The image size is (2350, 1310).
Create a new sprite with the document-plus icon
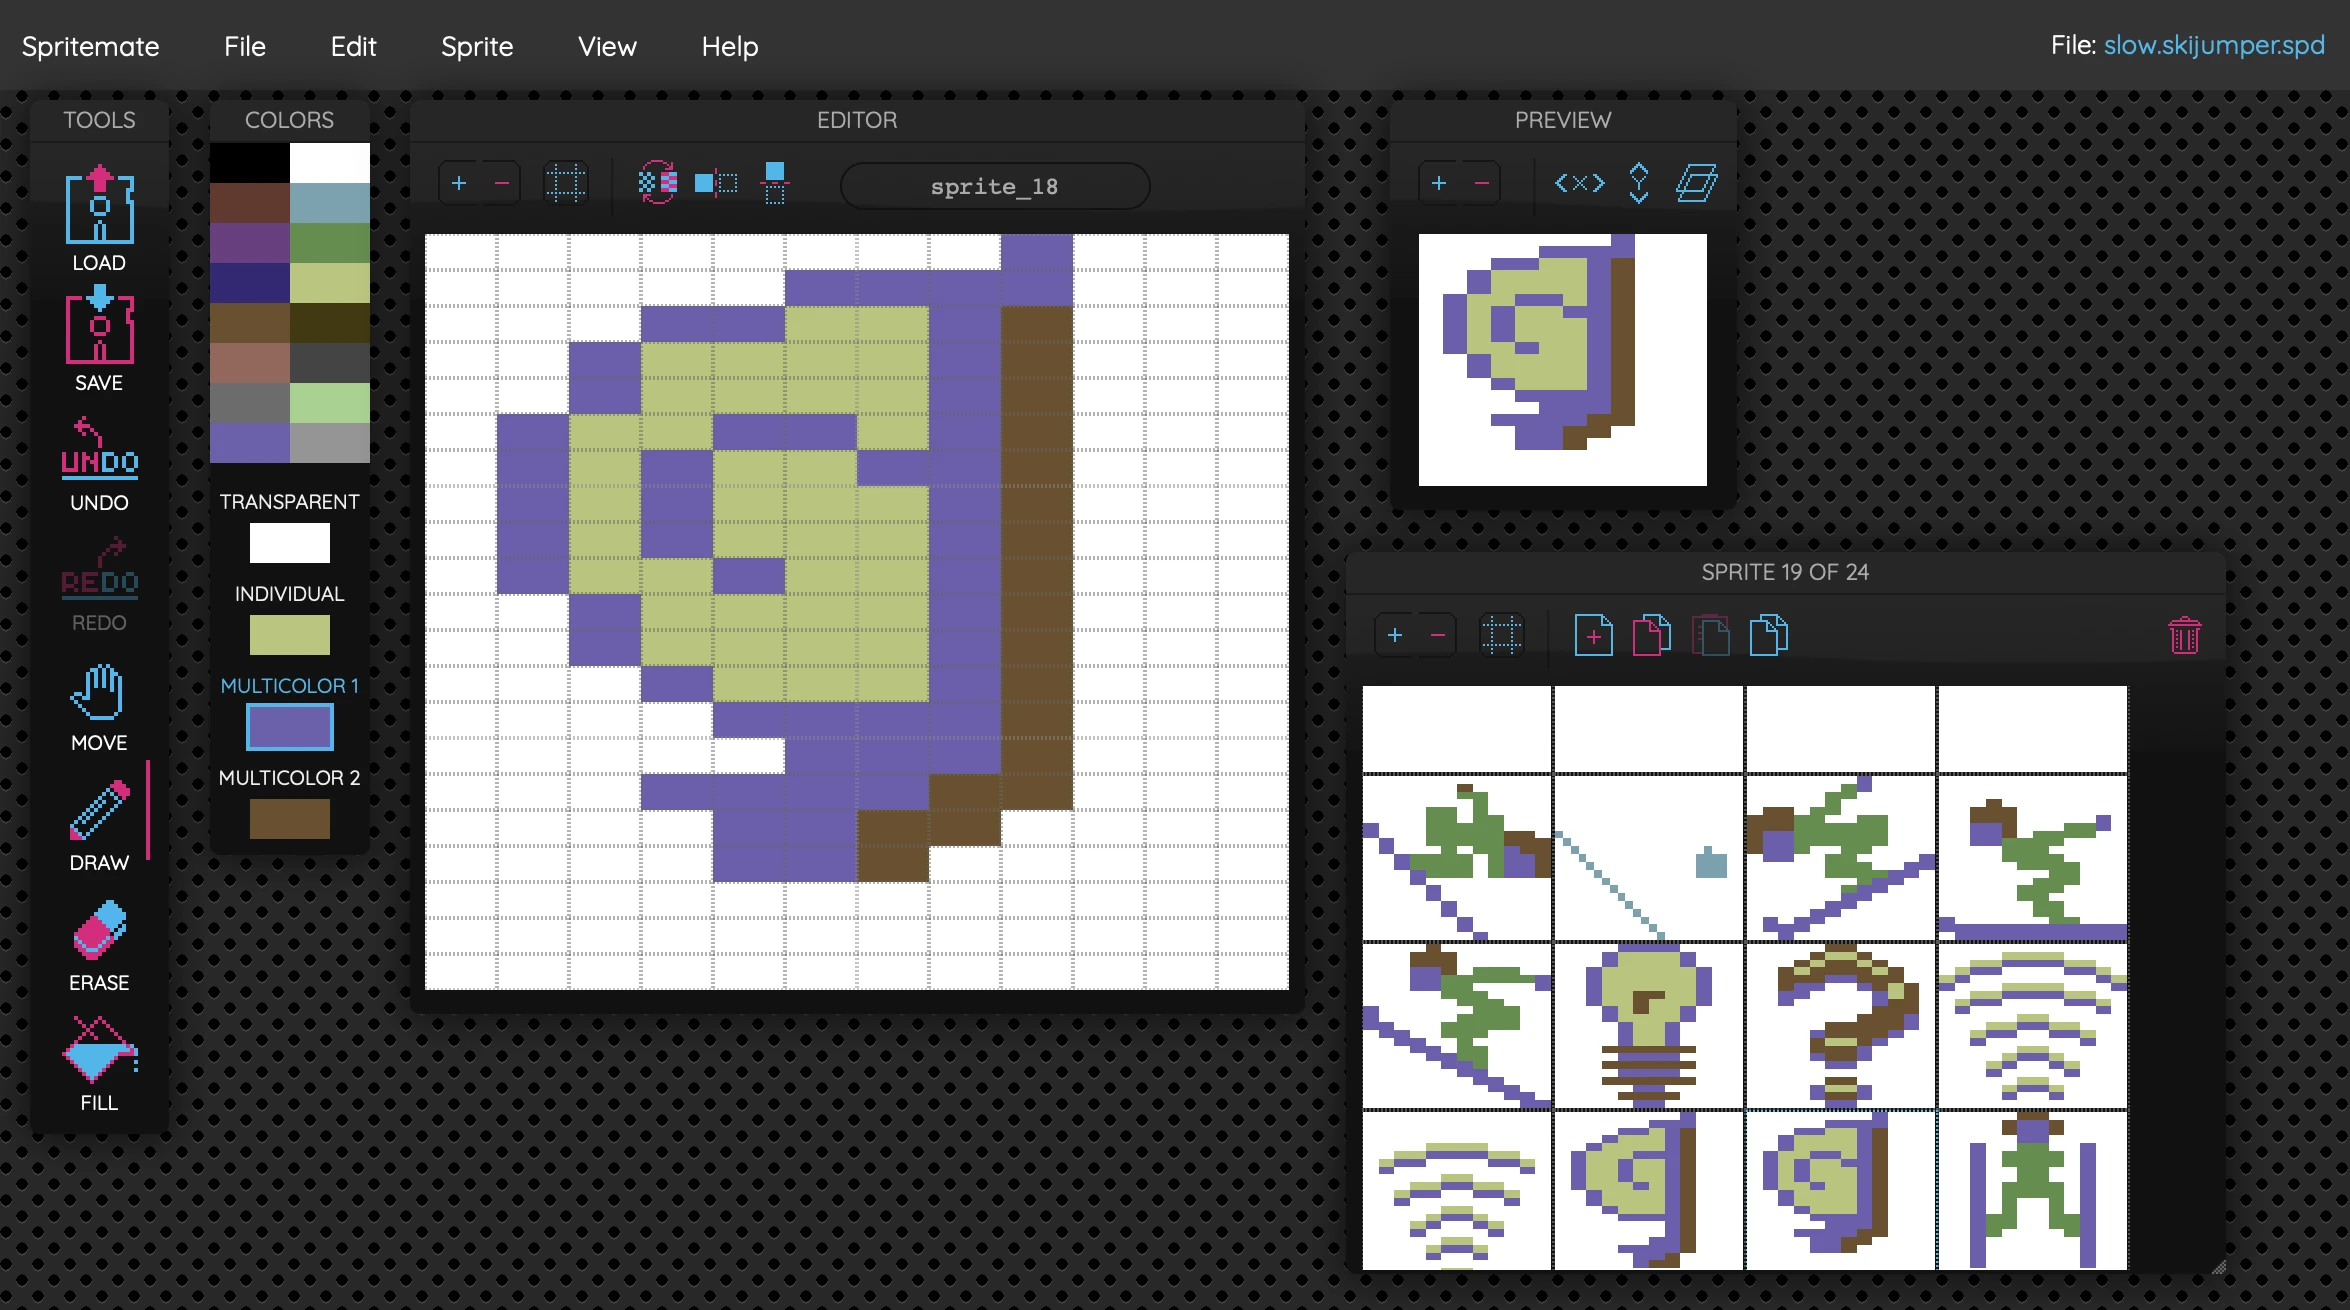1594,634
